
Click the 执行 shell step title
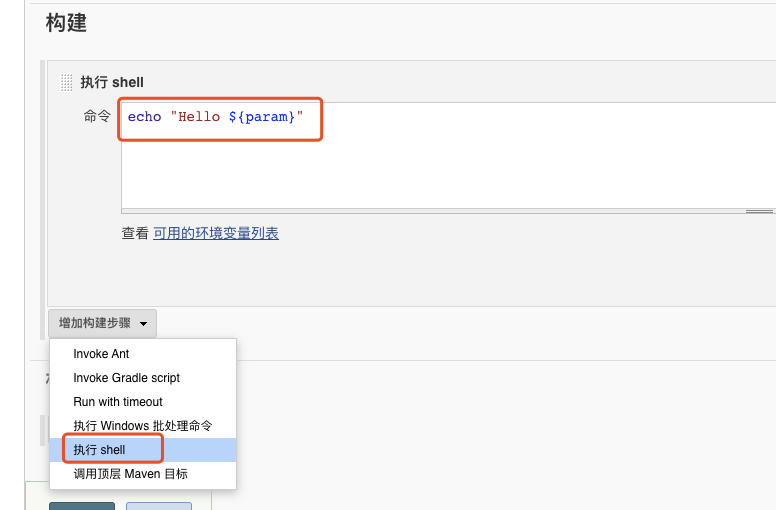point(112,82)
